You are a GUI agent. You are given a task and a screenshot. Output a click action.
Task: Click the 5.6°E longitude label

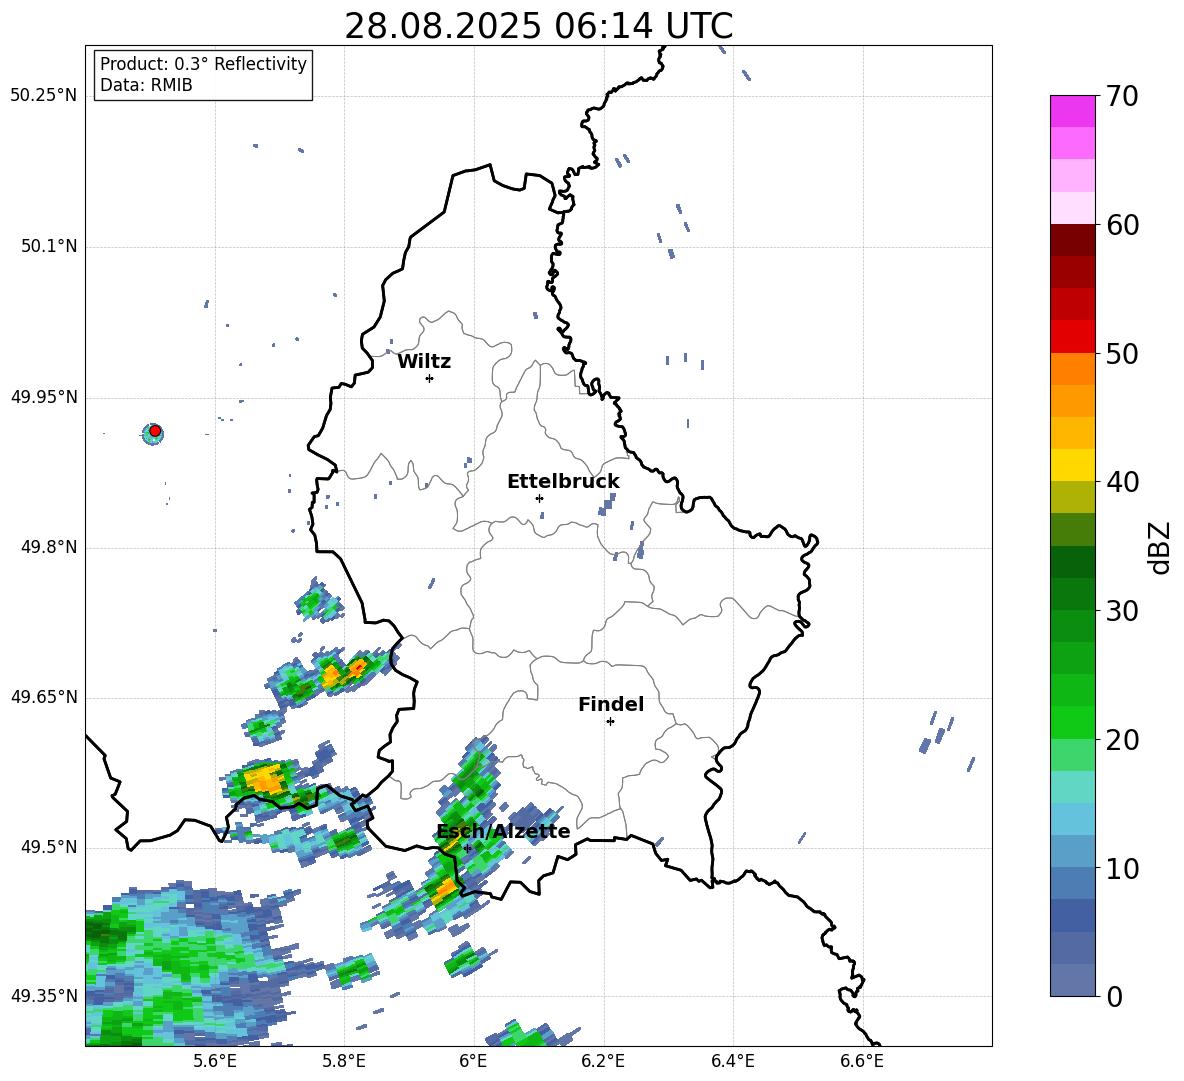215,1061
